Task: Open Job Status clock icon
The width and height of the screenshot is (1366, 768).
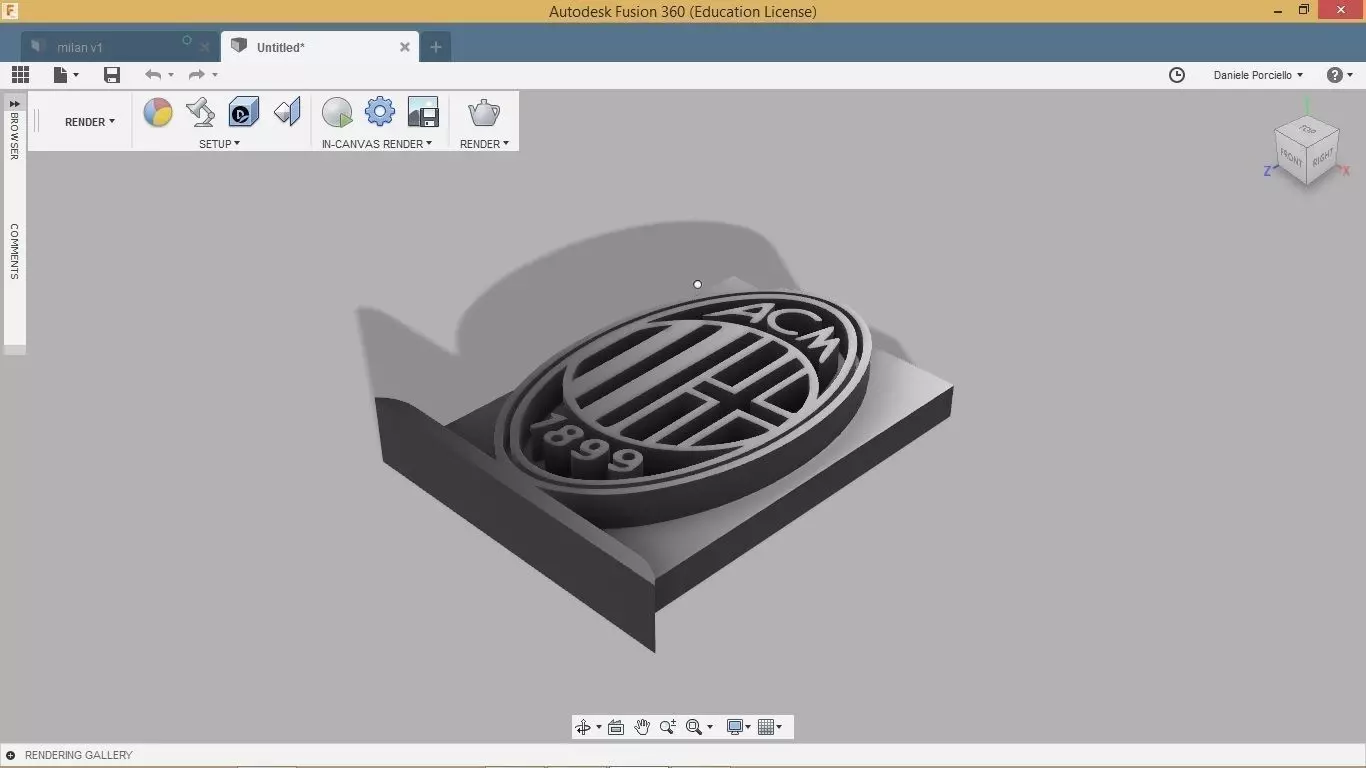Action: click(1177, 75)
